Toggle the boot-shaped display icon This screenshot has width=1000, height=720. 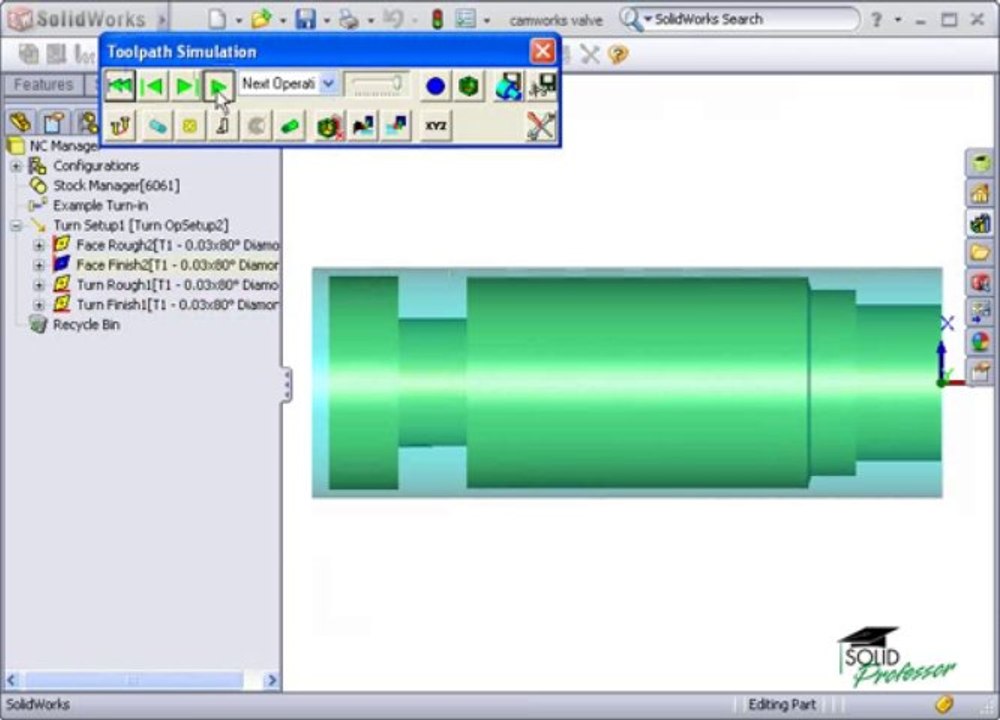223,126
